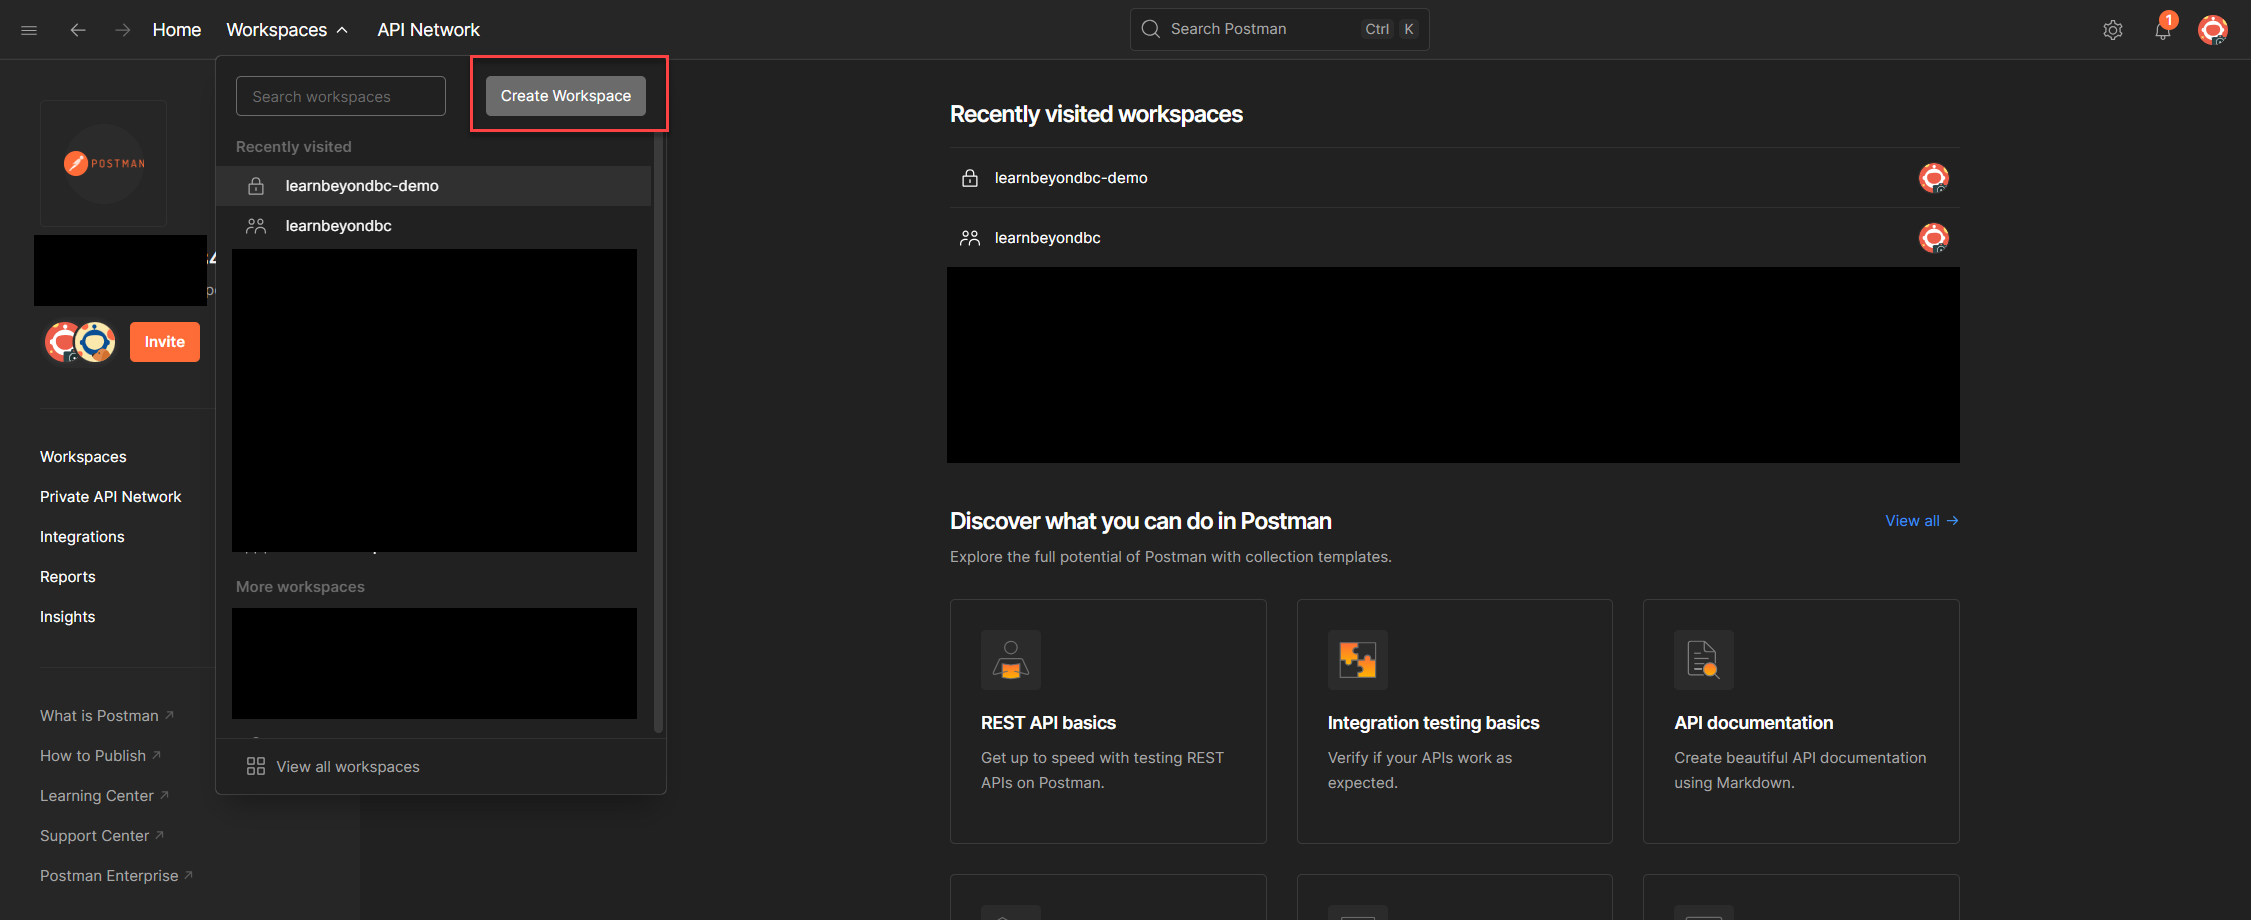This screenshot has height=920, width=2251.
Task: Click the API documentation page icon
Action: coord(1704,660)
